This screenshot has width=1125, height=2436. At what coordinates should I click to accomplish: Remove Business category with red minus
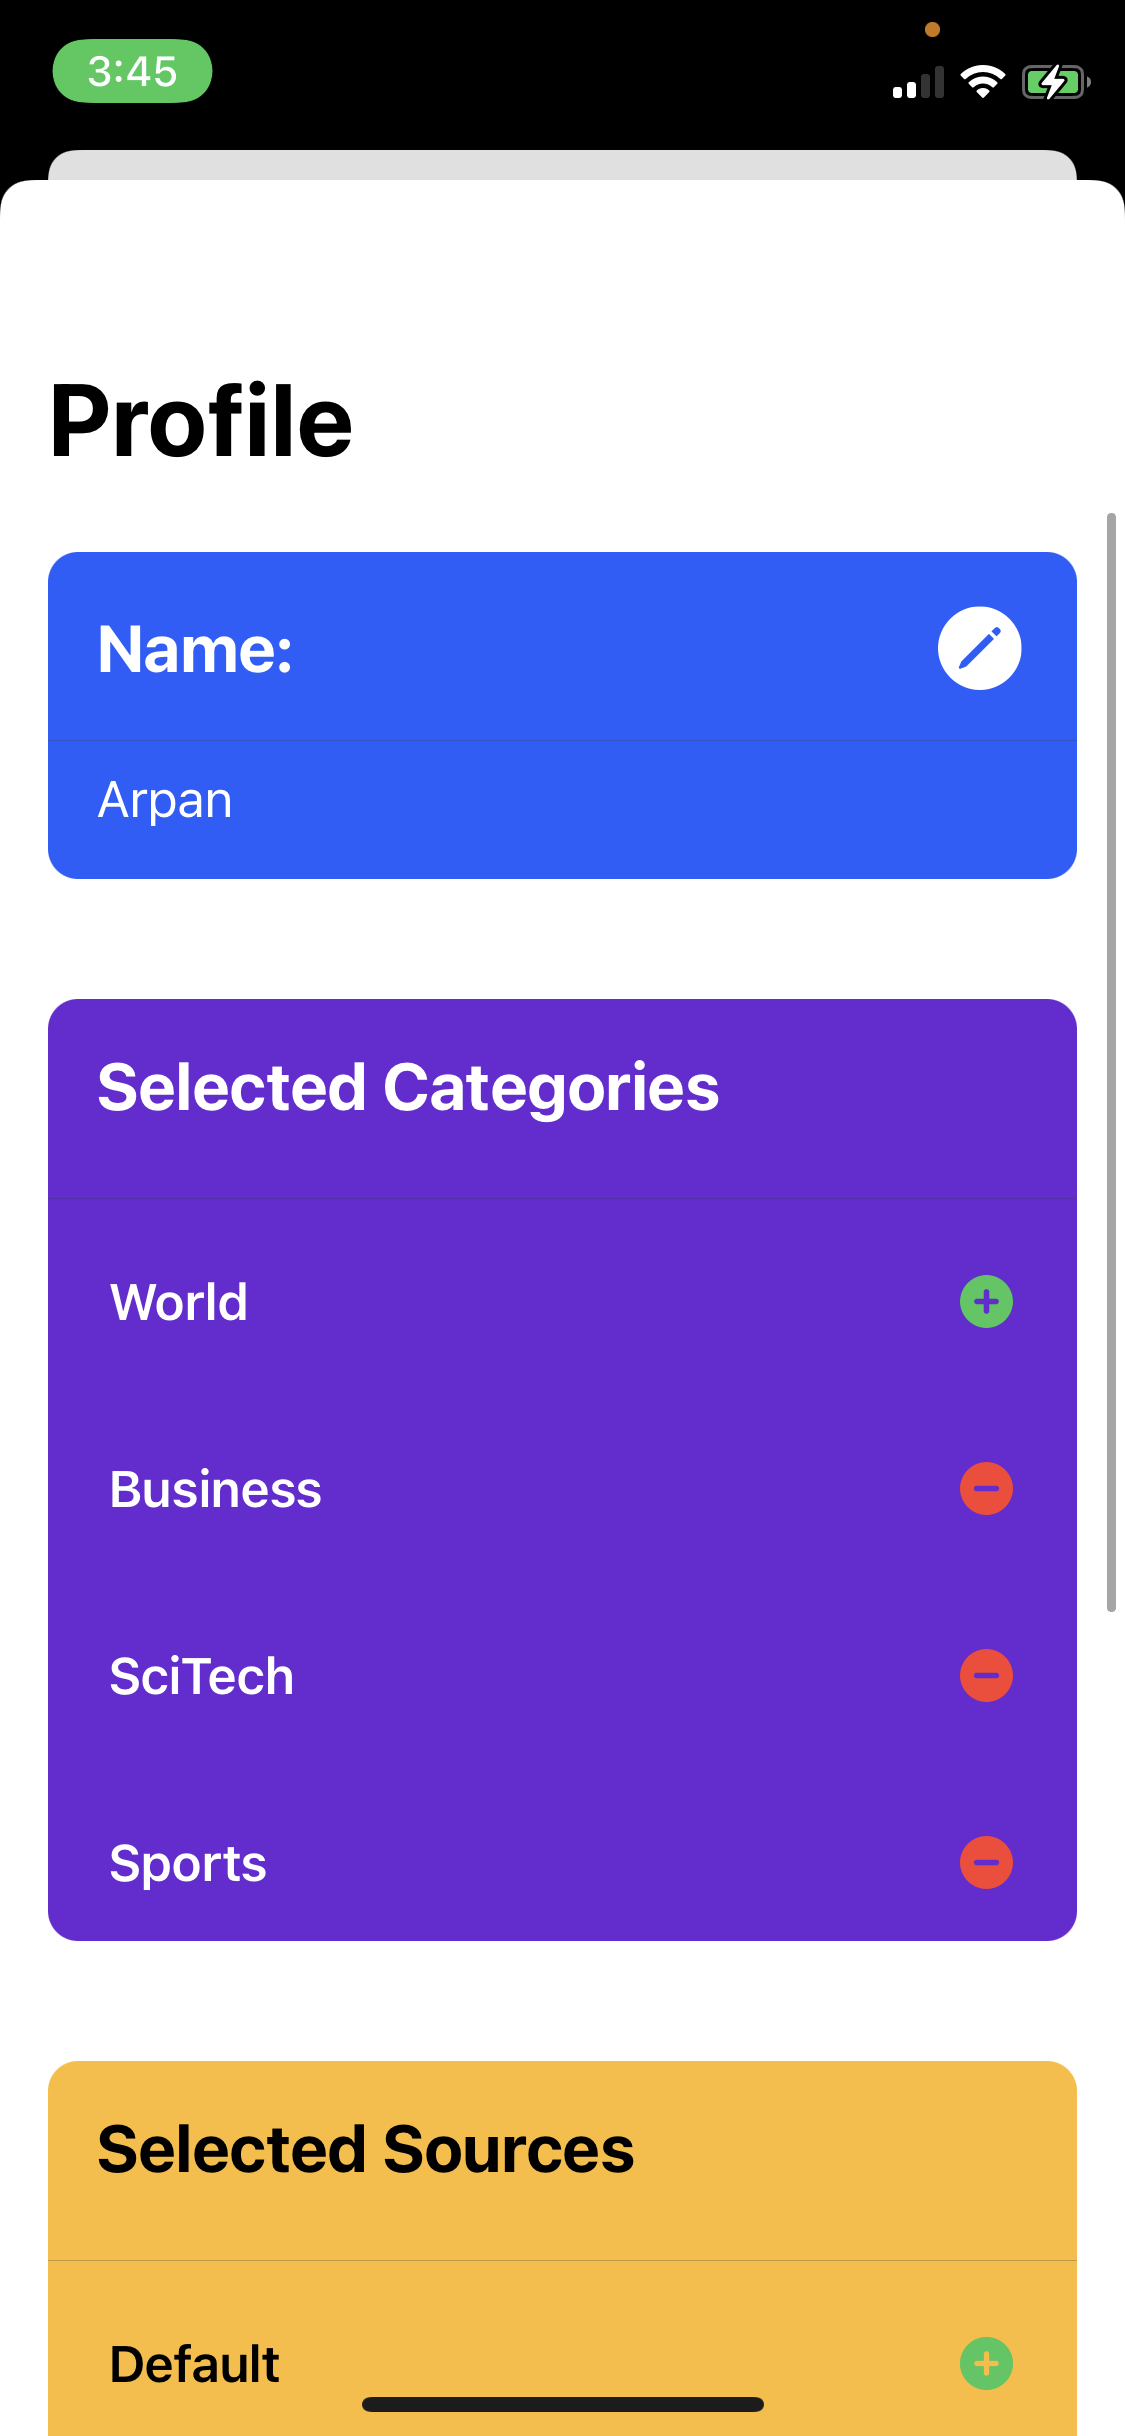click(986, 1488)
